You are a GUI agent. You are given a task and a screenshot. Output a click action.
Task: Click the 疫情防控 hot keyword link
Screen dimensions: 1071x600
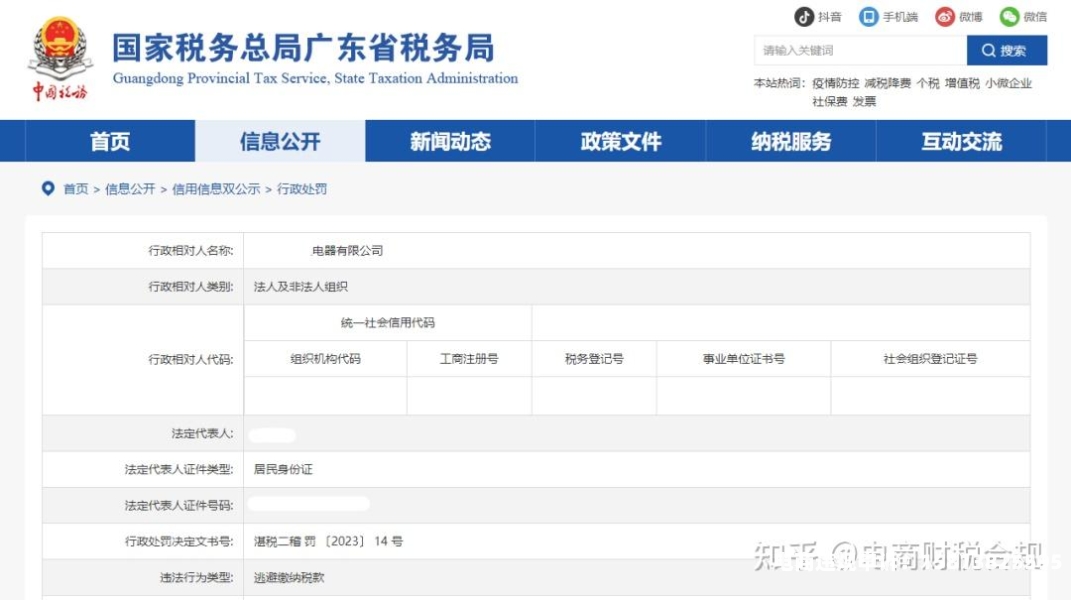click(x=835, y=84)
